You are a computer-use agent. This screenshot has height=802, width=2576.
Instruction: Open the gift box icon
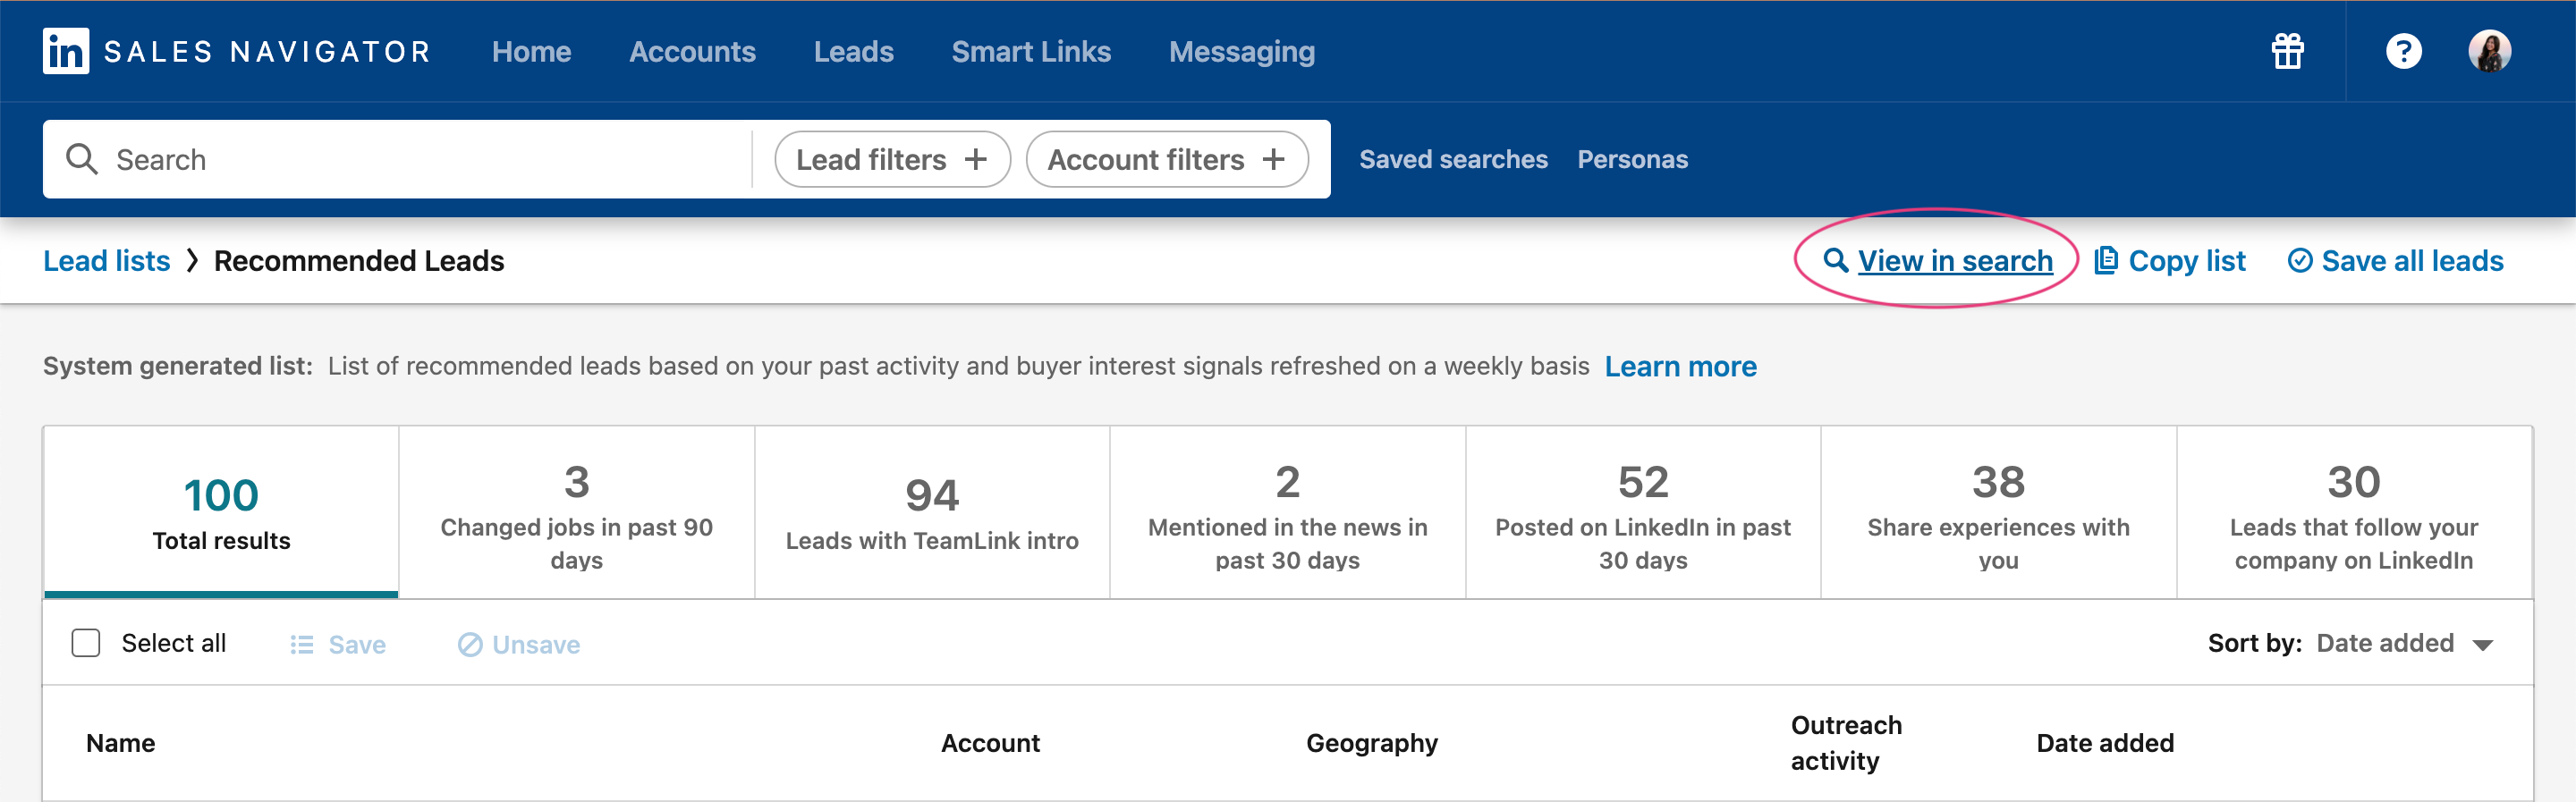tap(2287, 51)
